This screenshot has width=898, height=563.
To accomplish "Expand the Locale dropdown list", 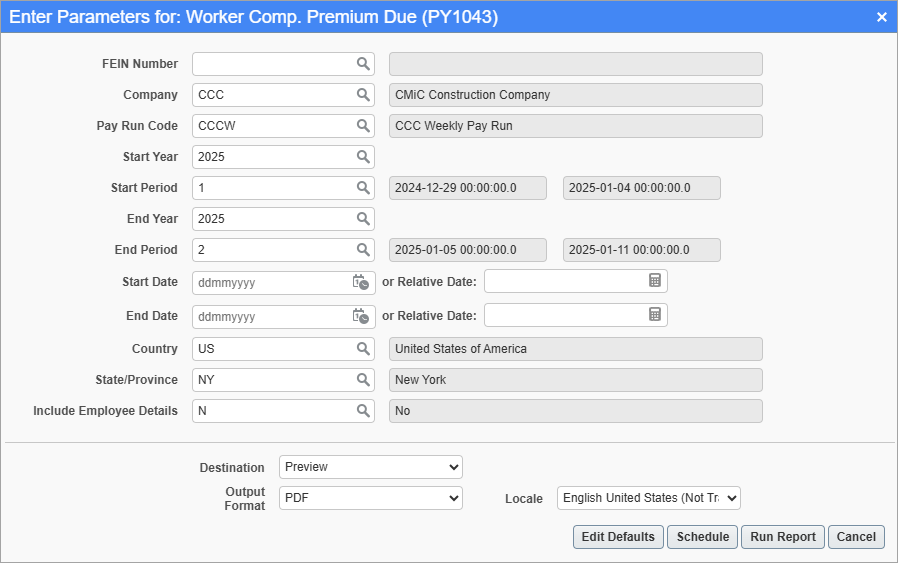I will tap(648, 498).
